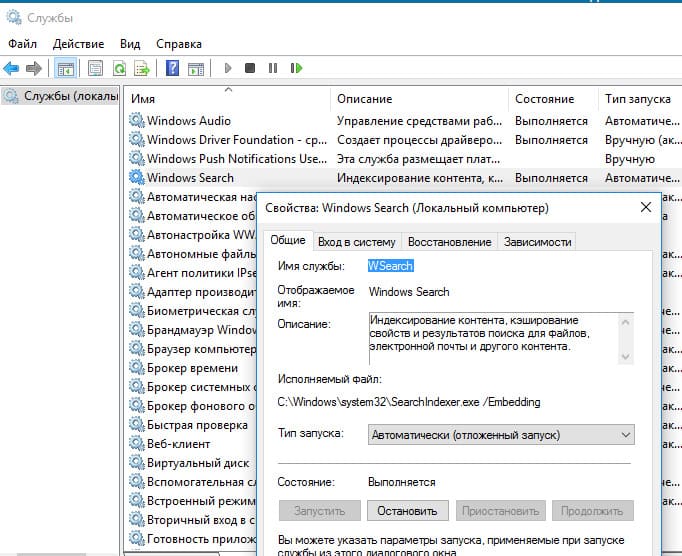Click the Приостановить button
Screen dimensions: 682x556
coord(501,511)
